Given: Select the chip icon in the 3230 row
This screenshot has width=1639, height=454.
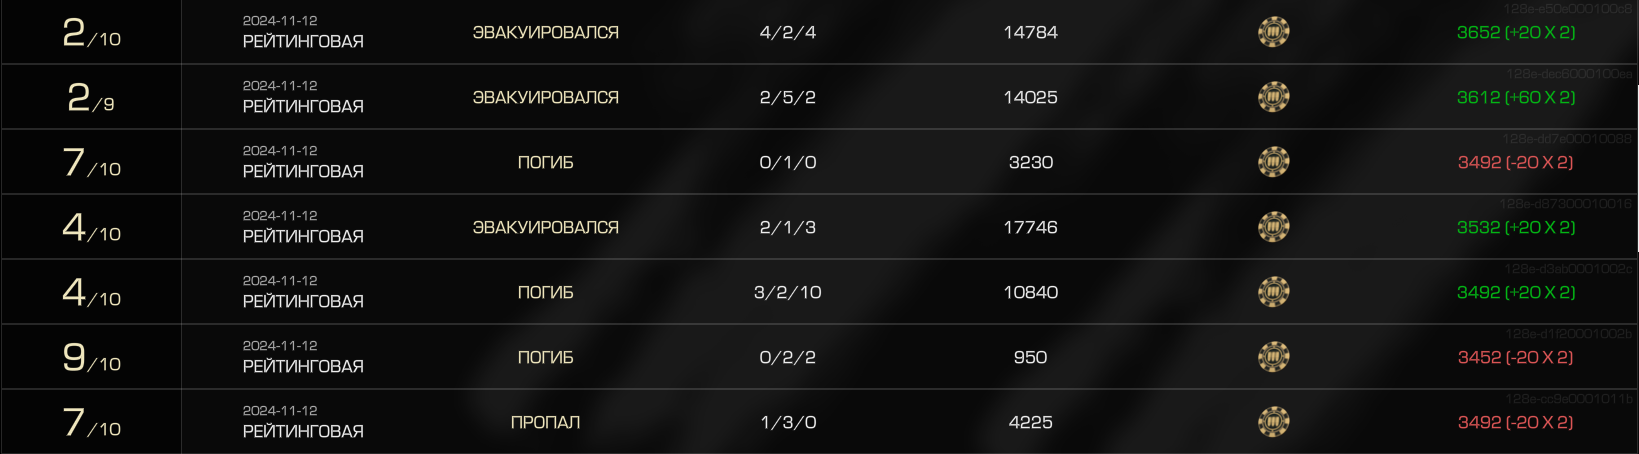Looking at the screenshot, I should click(1273, 162).
